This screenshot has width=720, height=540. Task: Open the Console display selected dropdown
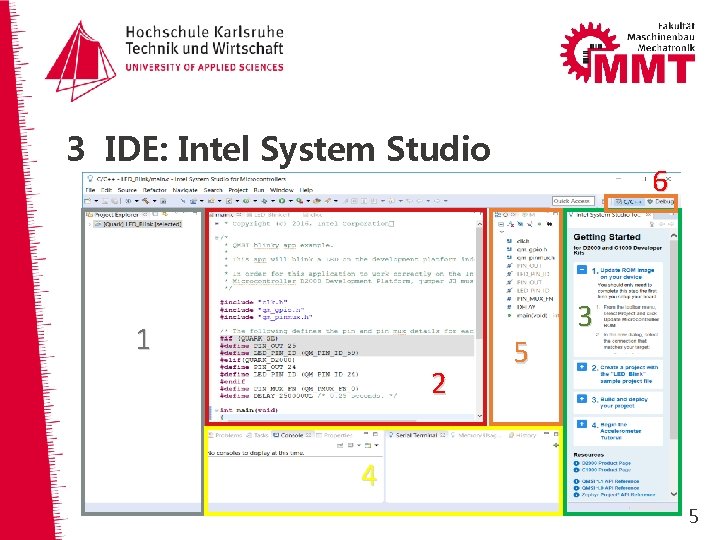pos(359,445)
